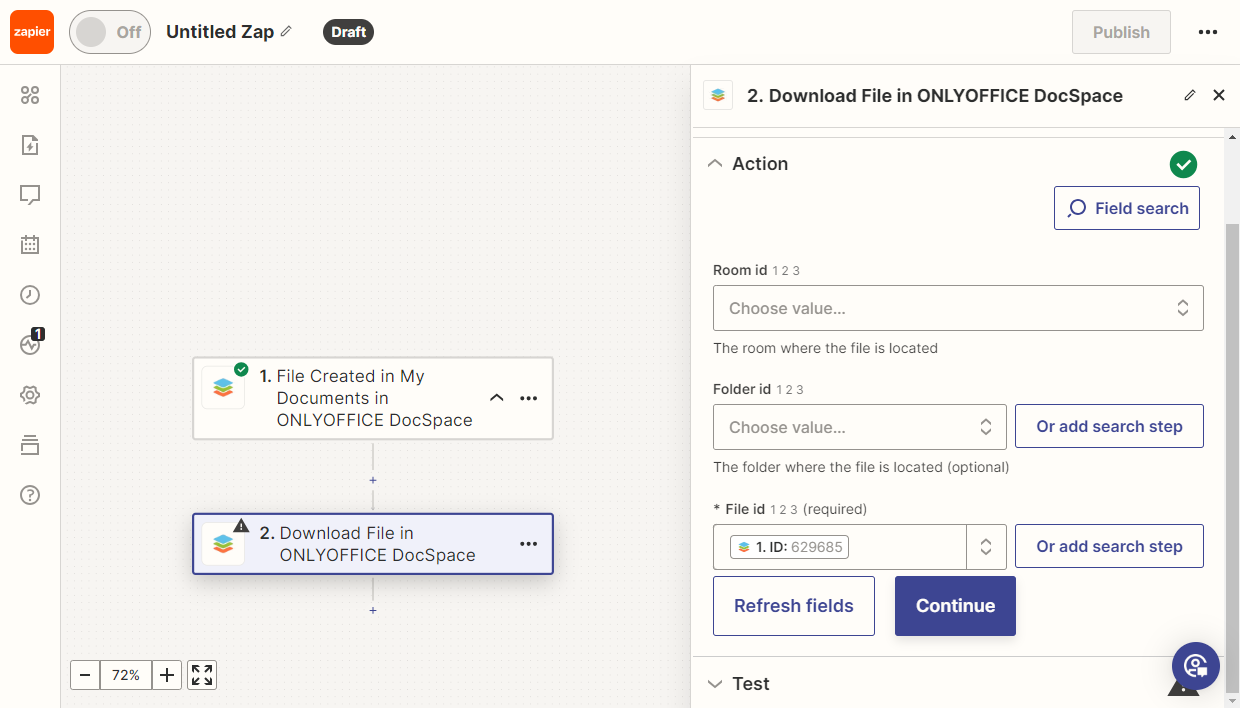Click the Refresh fields button
Image resolution: width=1240 pixels, height=708 pixels.
pos(793,606)
